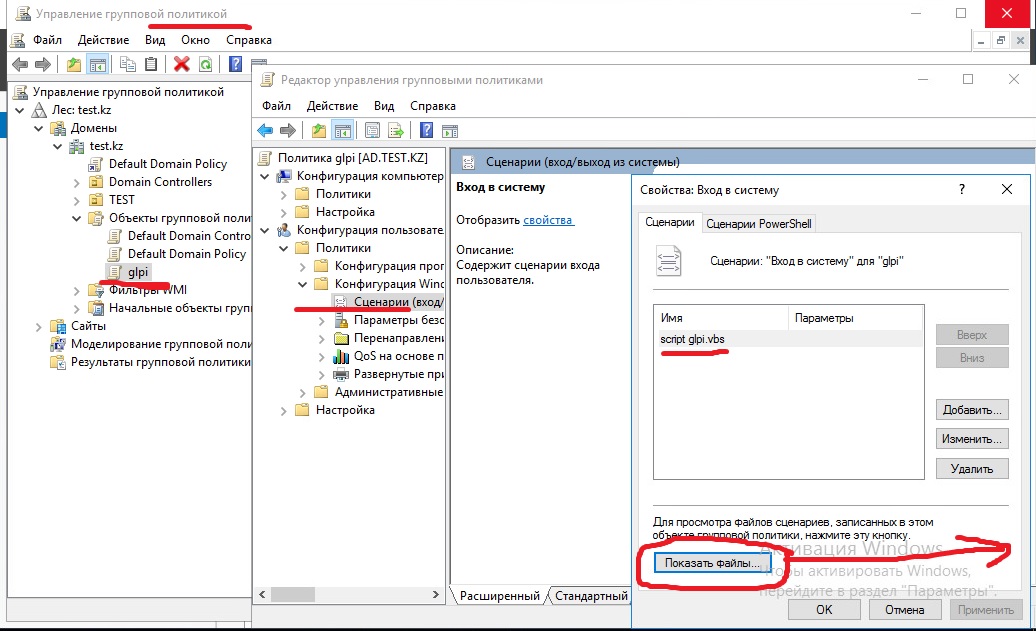The image size is (1036, 631).
Task: Click the red Delete X toolbar icon
Action: coord(181,64)
